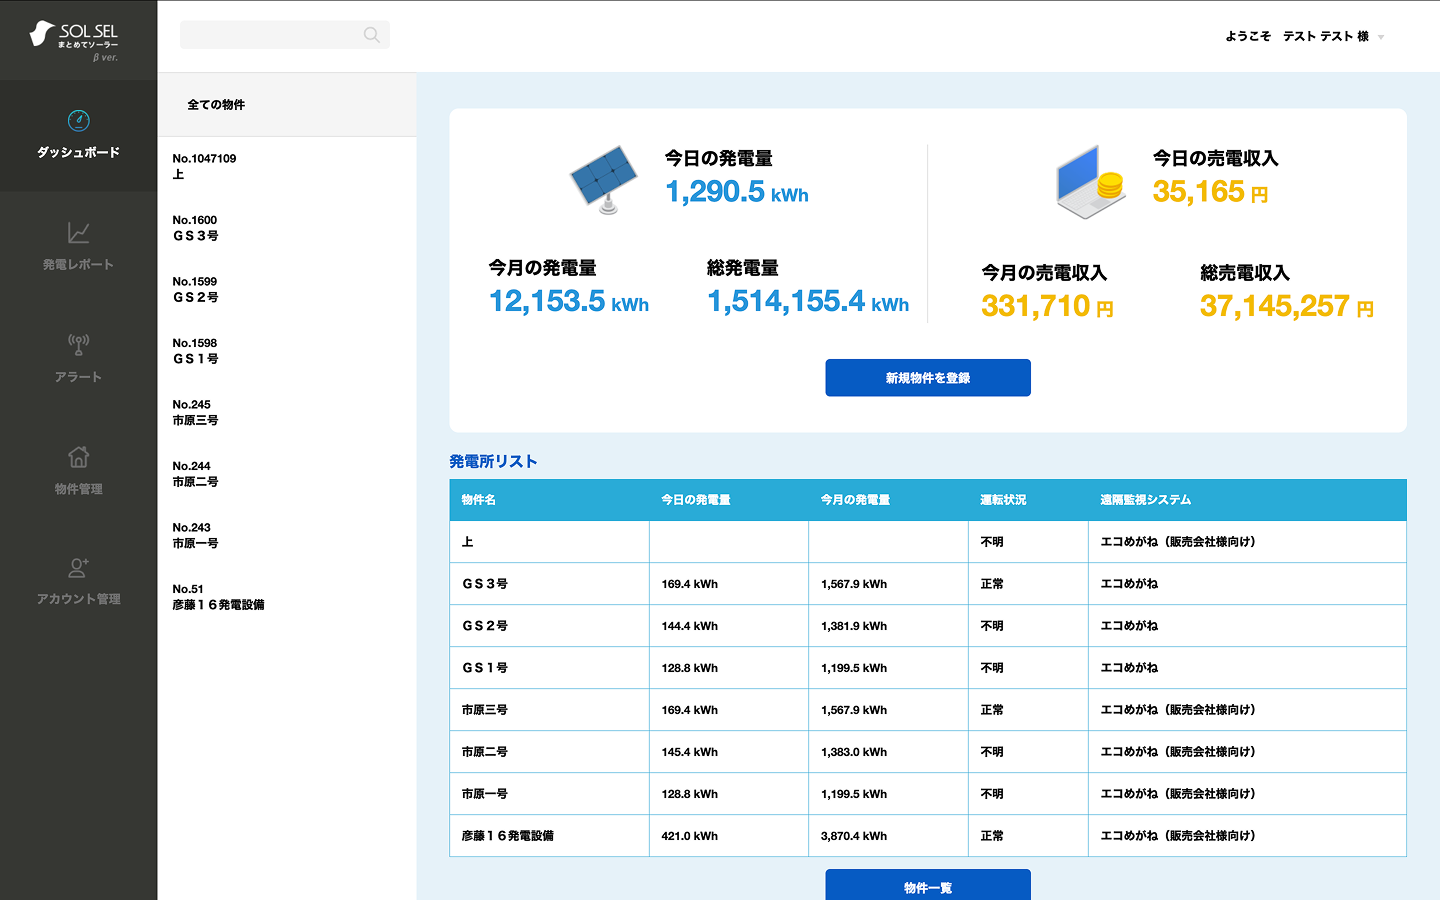Open the 物件管理 house icon
The width and height of the screenshot is (1440, 900).
click(78, 458)
